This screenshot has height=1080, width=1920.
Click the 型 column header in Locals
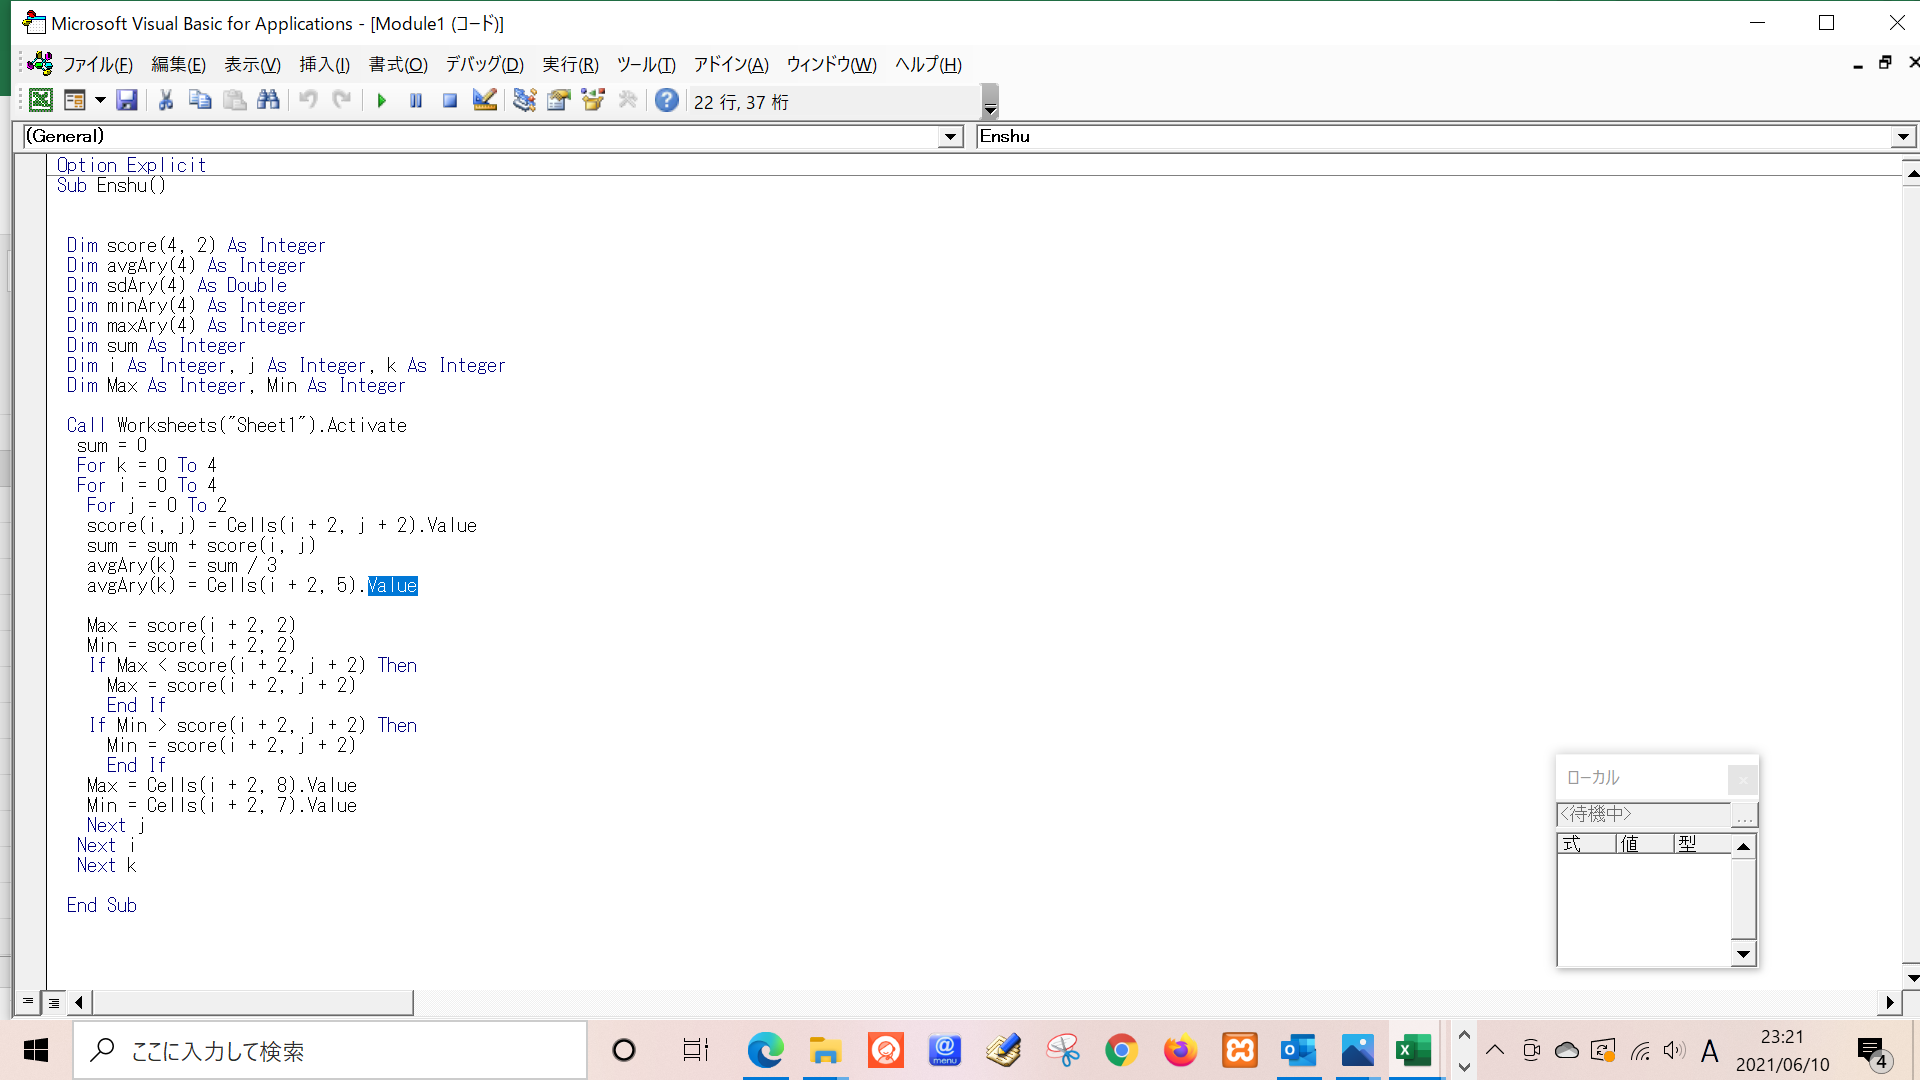point(1702,844)
